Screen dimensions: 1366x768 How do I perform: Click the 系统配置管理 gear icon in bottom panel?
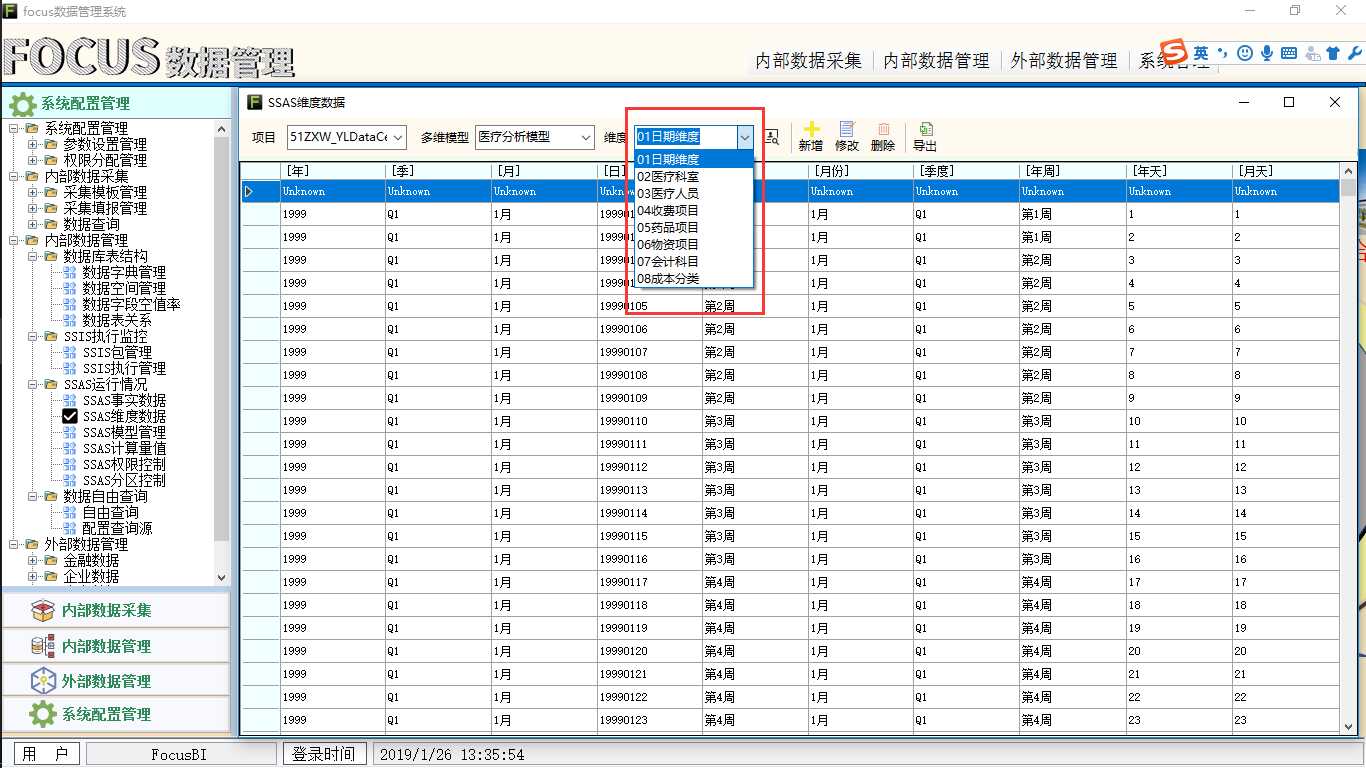42,714
